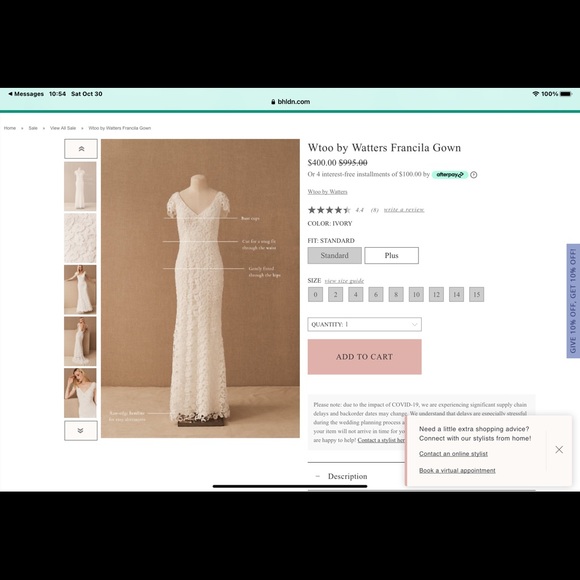
Task: Select thumbnail of model back view
Action: click(80, 341)
